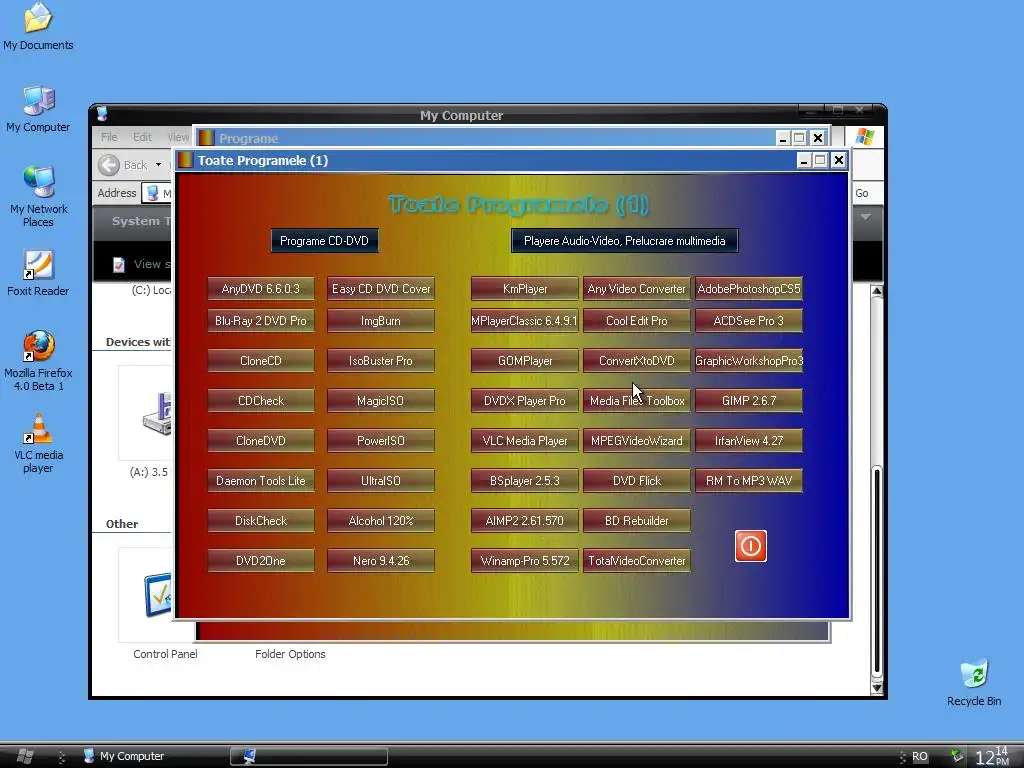Pick IsoBuster Pro
The height and width of the screenshot is (768, 1024).
[x=381, y=360]
